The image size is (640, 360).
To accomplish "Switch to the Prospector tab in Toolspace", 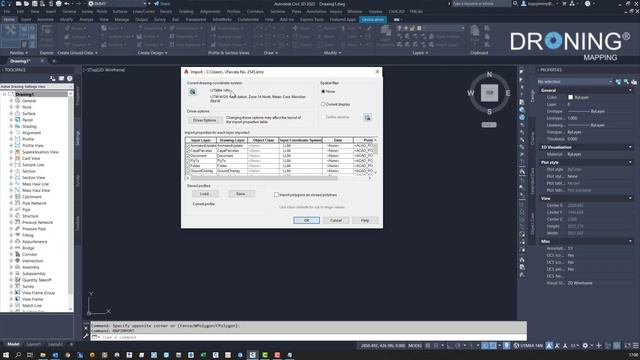I will [x=78, y=95].
